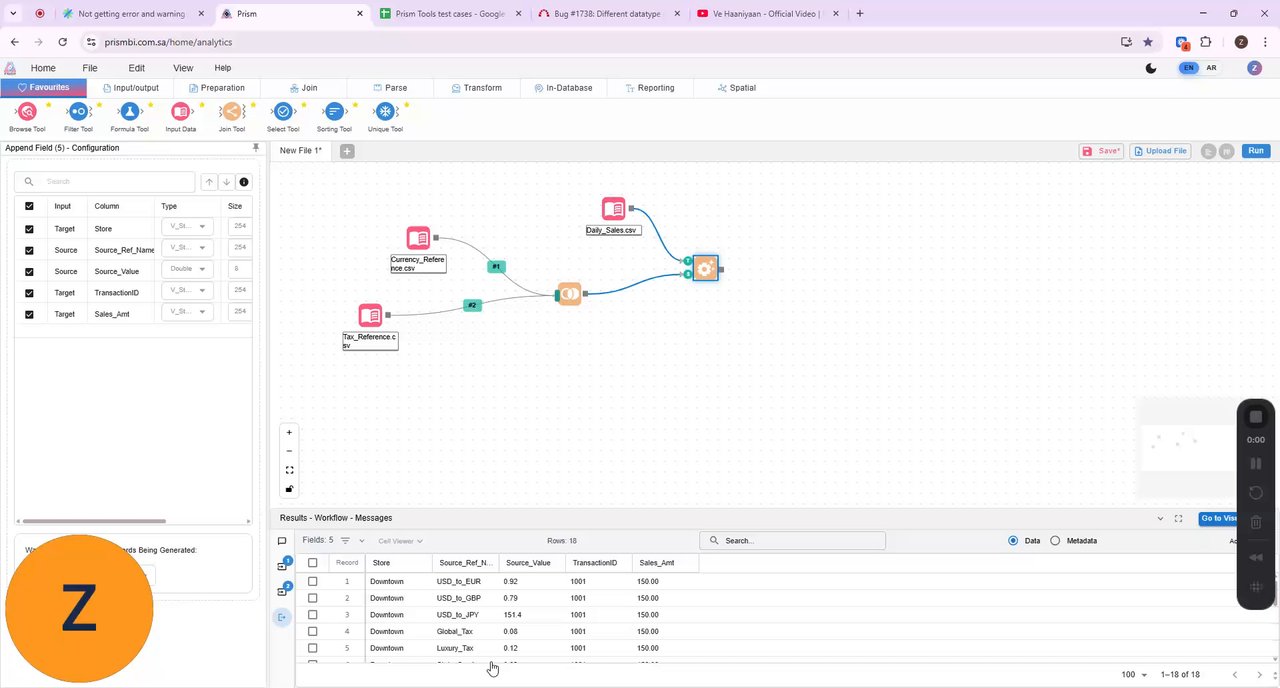This screenshot has height=688, width=1280.
Task: Open the Transform tab
Action: point(476,88)
